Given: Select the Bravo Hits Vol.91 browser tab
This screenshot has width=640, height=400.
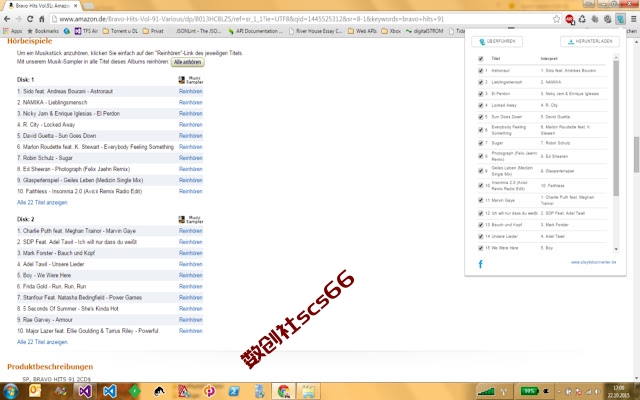Looking at the screenshot, I should tap(43, 6).
